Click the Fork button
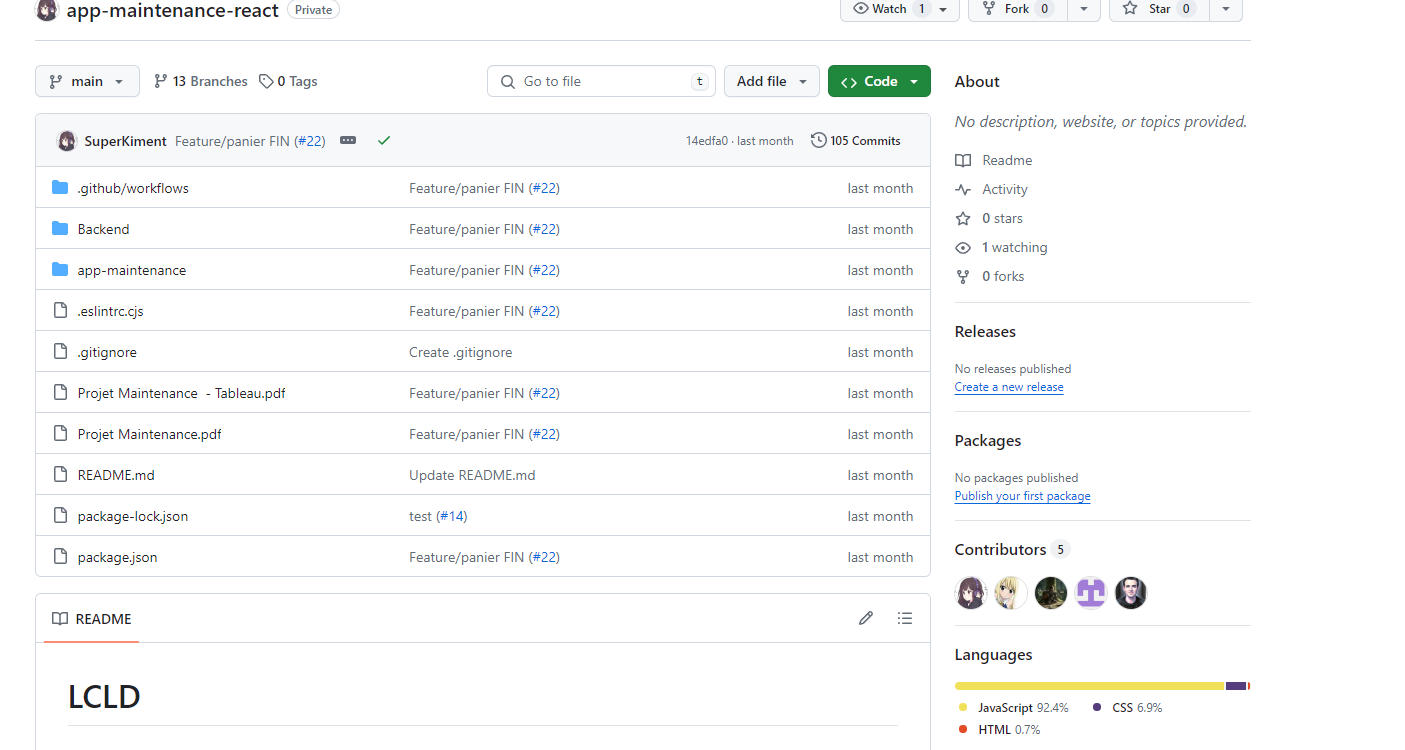This screenshot has width=1405, height=750. (1018, 9)
